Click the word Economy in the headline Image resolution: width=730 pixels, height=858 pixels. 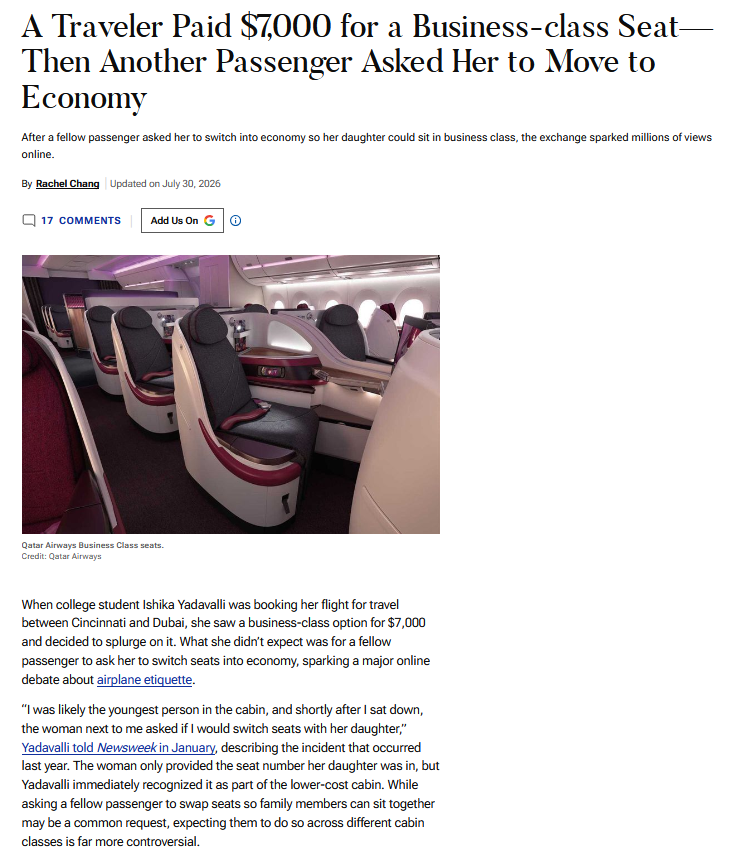pos(84,98)
